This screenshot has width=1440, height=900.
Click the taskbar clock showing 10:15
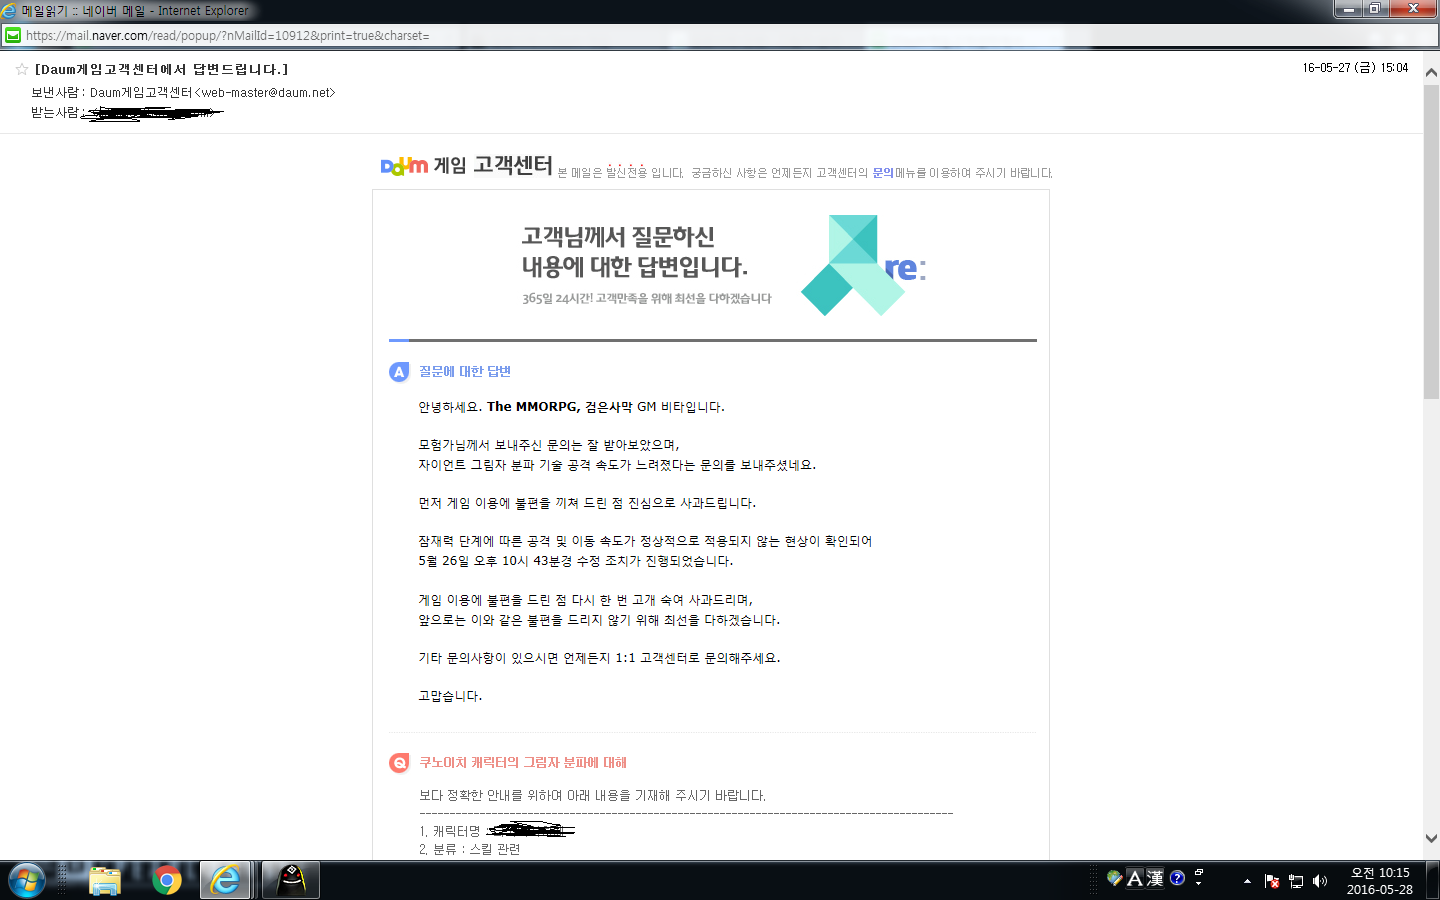[1380, 881]
